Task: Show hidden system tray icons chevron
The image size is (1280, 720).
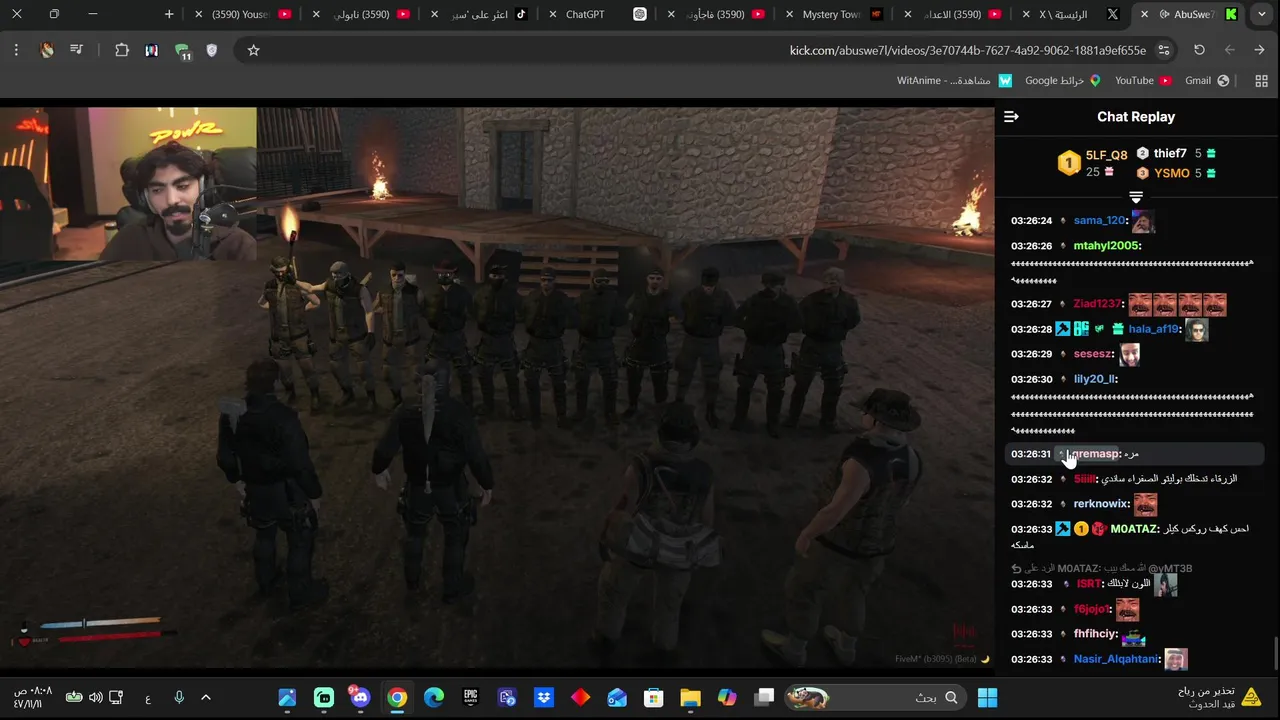Action: click(206, 697)
